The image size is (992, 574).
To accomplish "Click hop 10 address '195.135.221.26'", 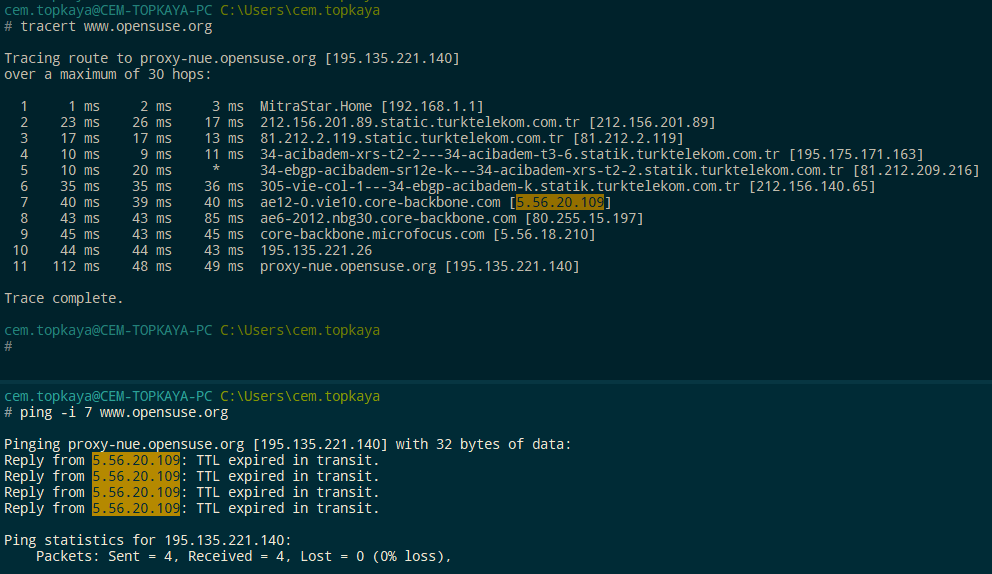I will (316, 251).
